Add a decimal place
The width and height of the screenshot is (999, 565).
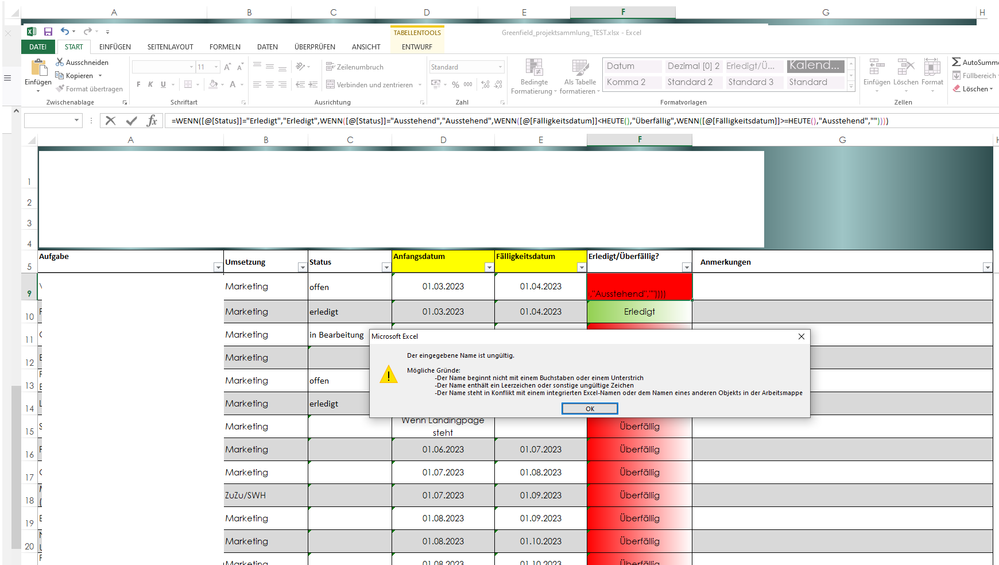tap(485, 84)
